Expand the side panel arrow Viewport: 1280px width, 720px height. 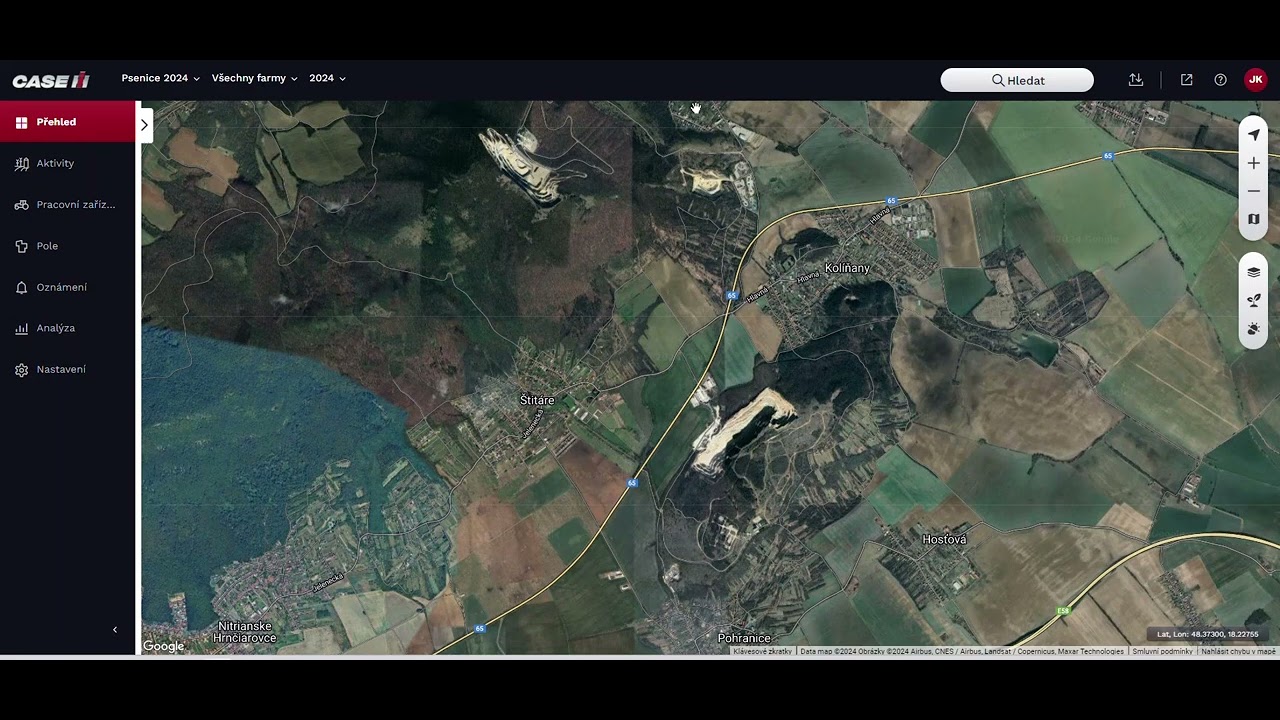(x=145, y=125)
